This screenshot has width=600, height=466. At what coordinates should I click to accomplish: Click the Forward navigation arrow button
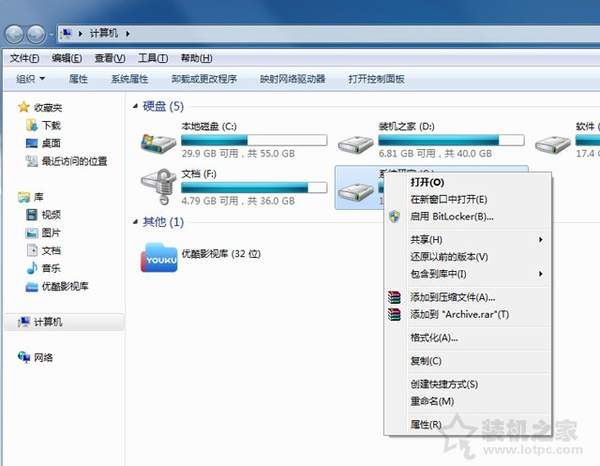point(36,34)
